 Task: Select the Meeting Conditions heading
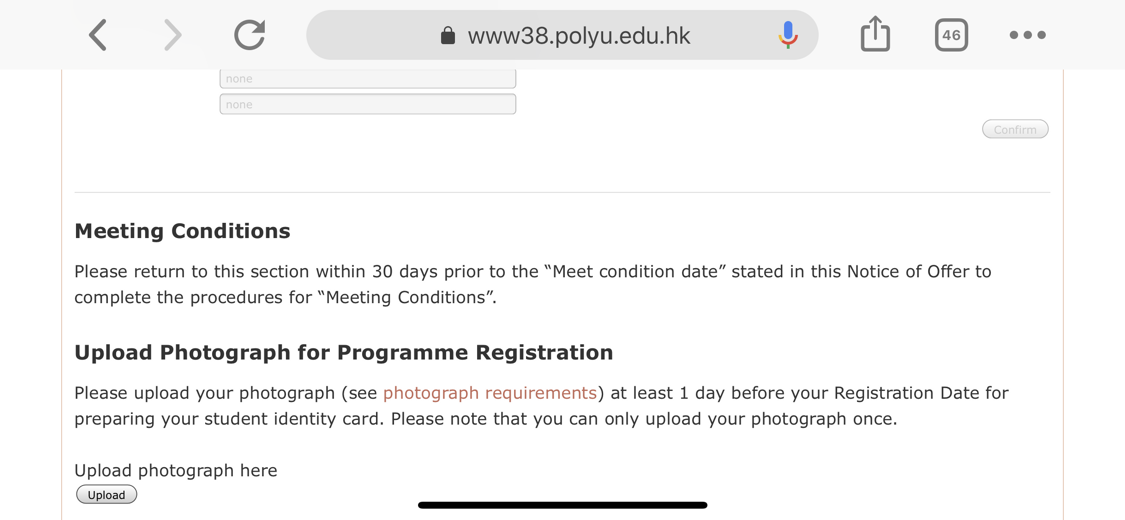click(182, 231)
